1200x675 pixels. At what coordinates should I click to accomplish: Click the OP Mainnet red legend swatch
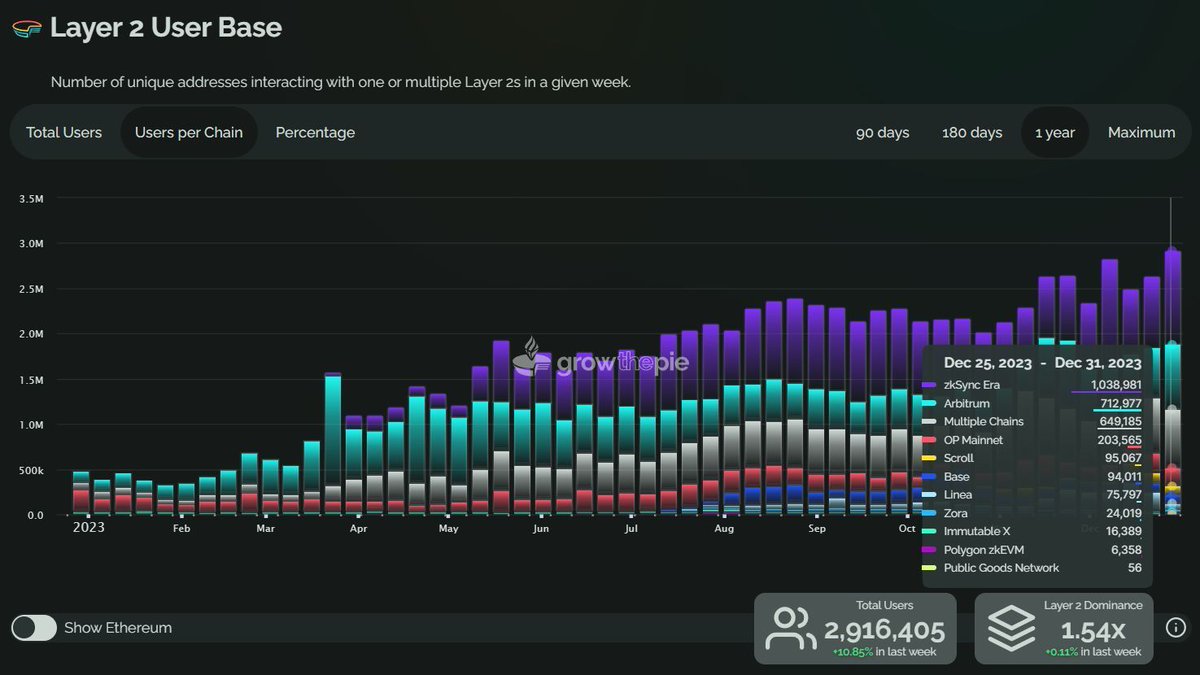click(x=929, y=440)
